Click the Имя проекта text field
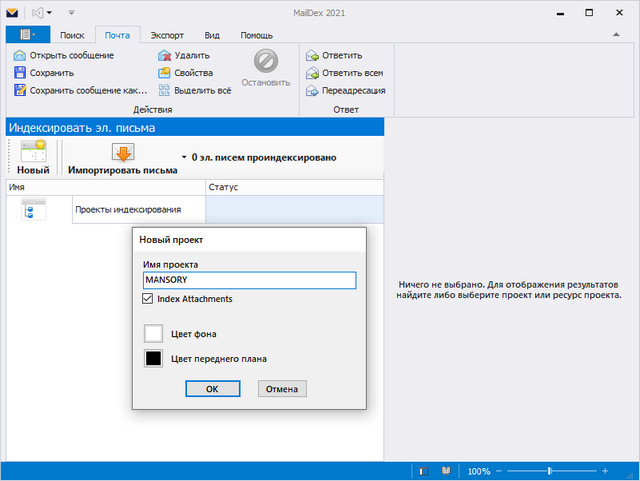640x481 pixels. (249, 281)
